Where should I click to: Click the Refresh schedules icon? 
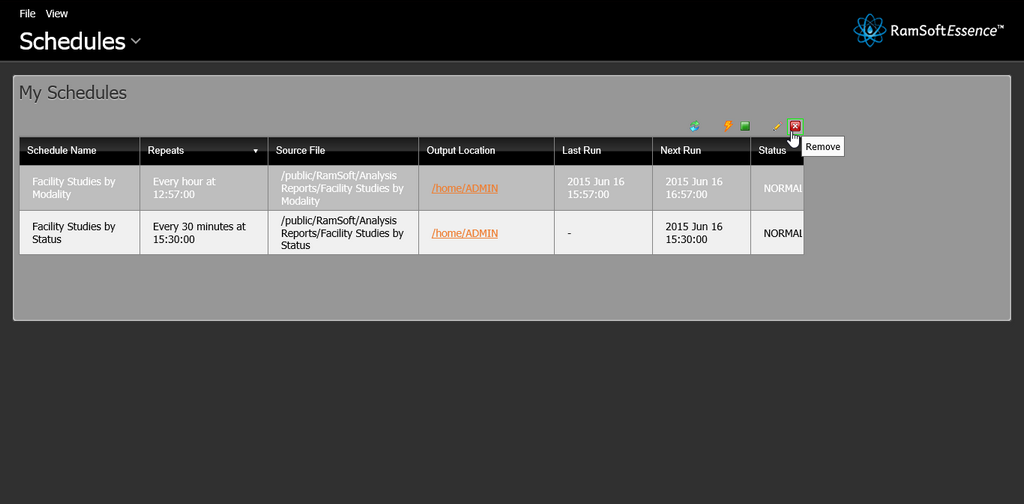coord(694,126)
